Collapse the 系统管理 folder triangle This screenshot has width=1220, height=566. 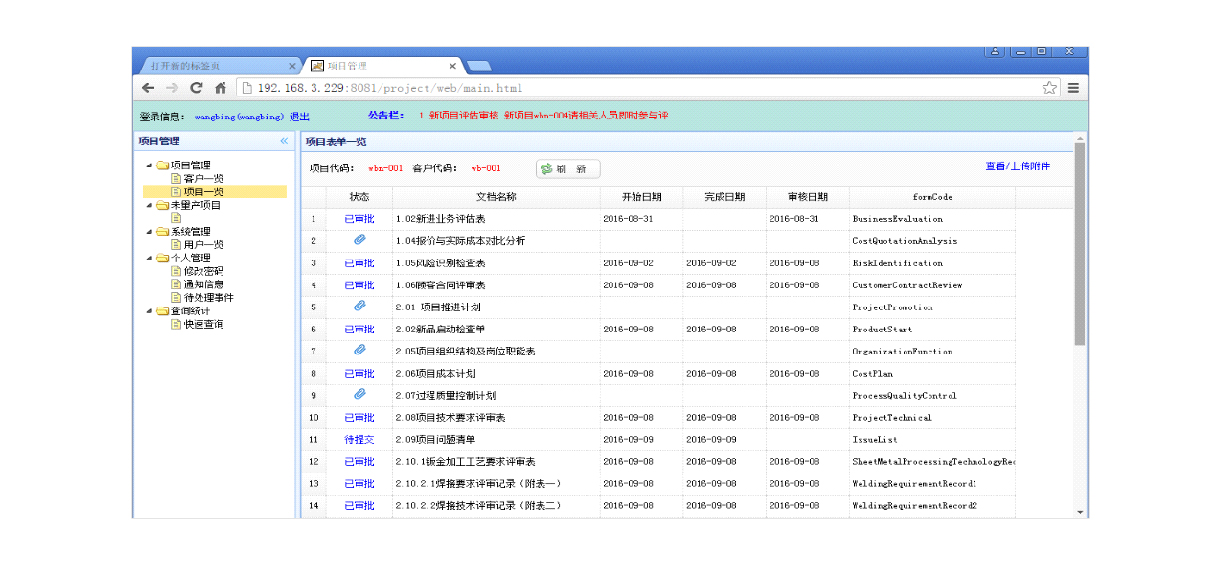point(150,231)
